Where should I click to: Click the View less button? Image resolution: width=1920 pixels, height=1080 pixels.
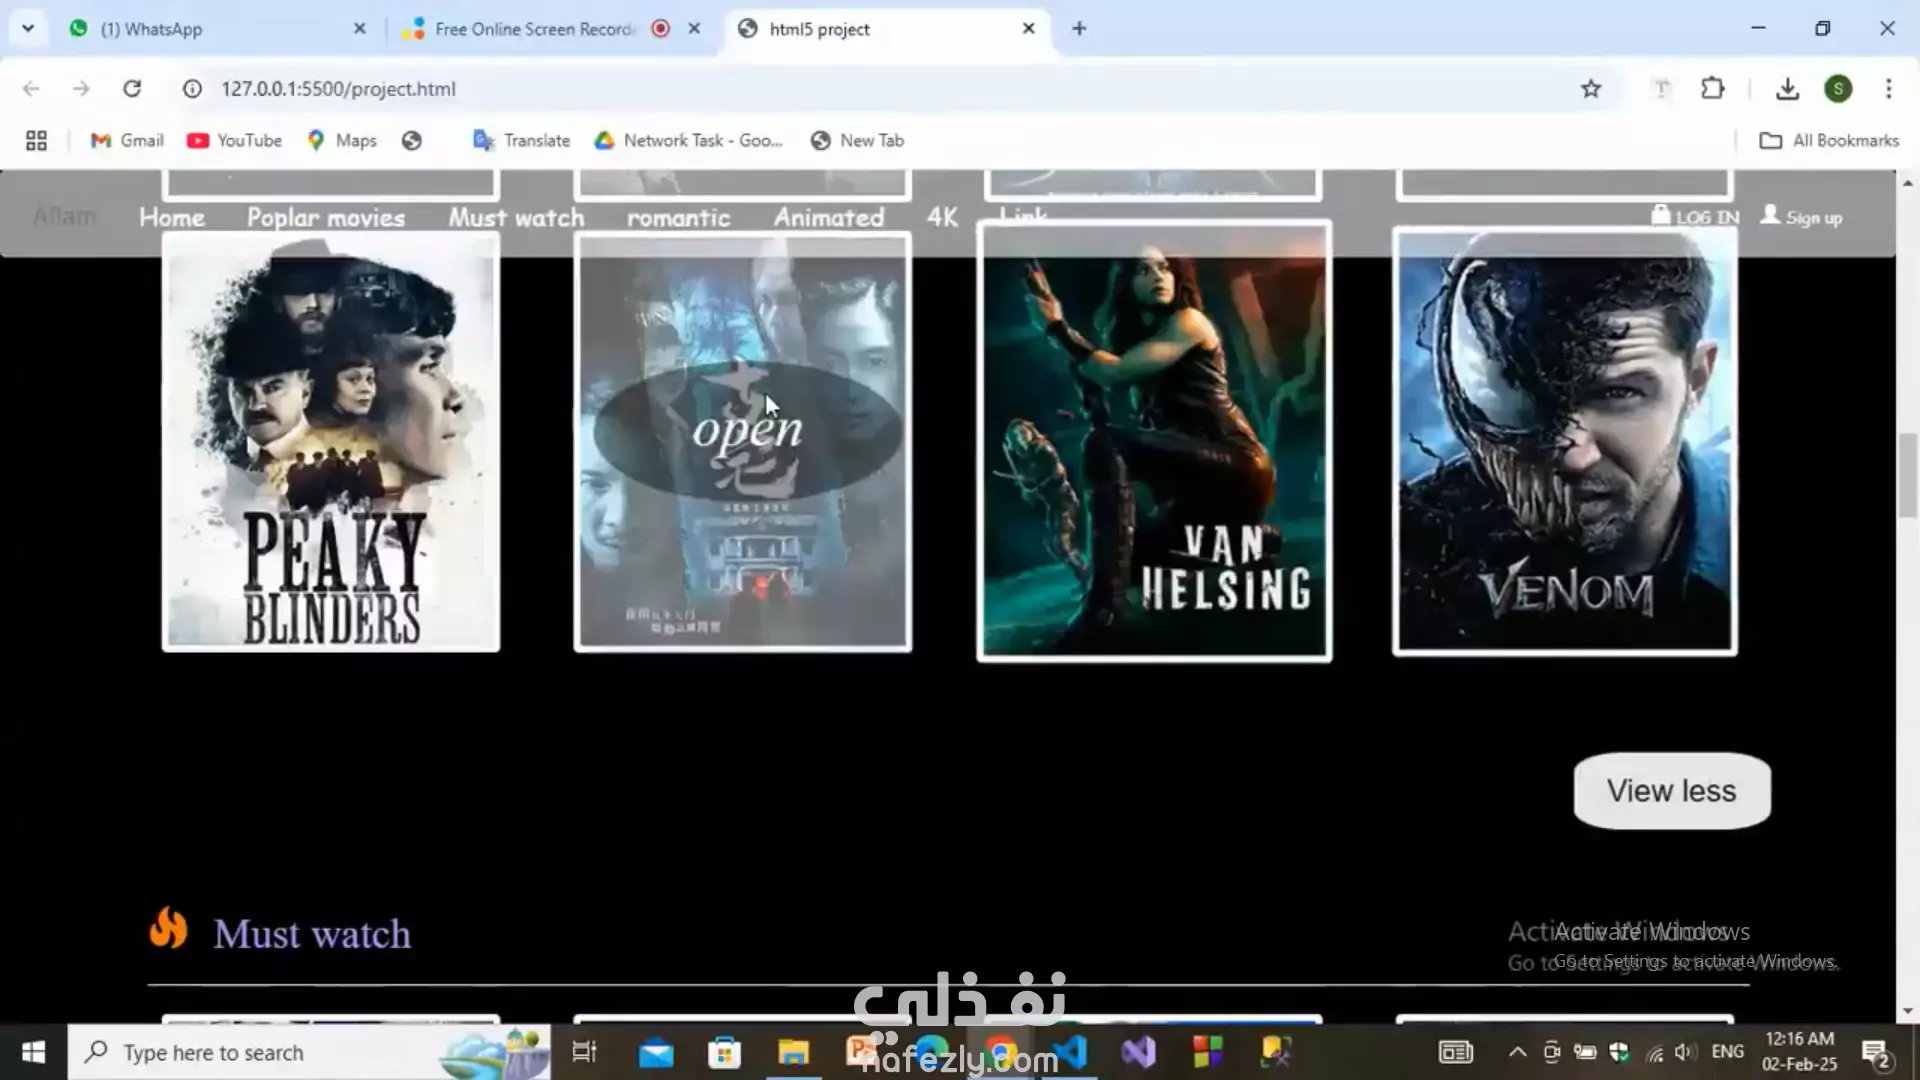pyautogui.click(x=1672, y=791)
